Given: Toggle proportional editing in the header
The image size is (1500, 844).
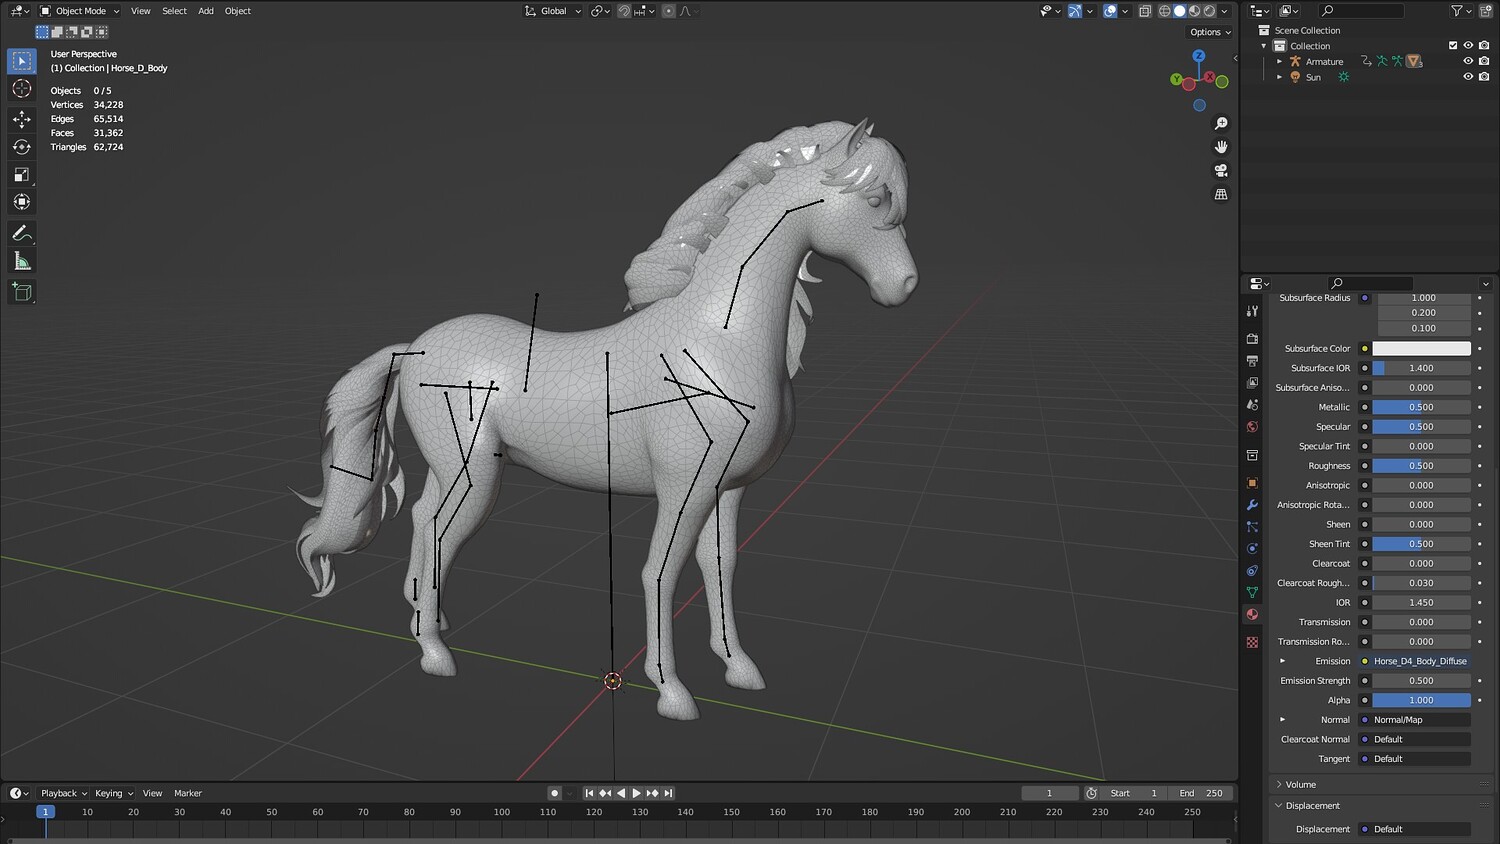Looking at the screenshot, I should click(x=669, y=11).
